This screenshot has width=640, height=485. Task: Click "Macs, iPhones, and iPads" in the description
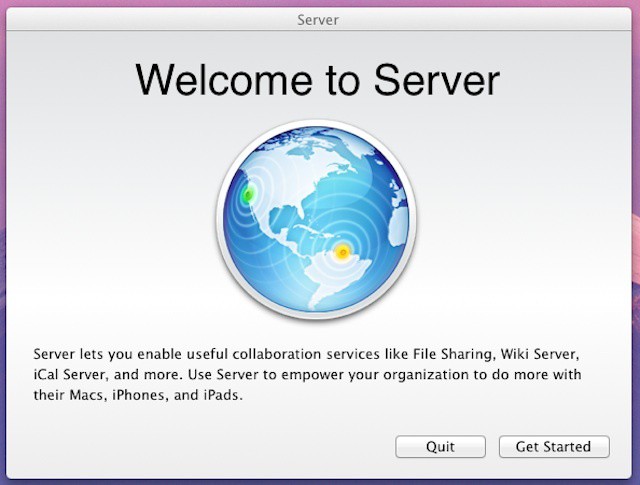(x=157, y=395)
